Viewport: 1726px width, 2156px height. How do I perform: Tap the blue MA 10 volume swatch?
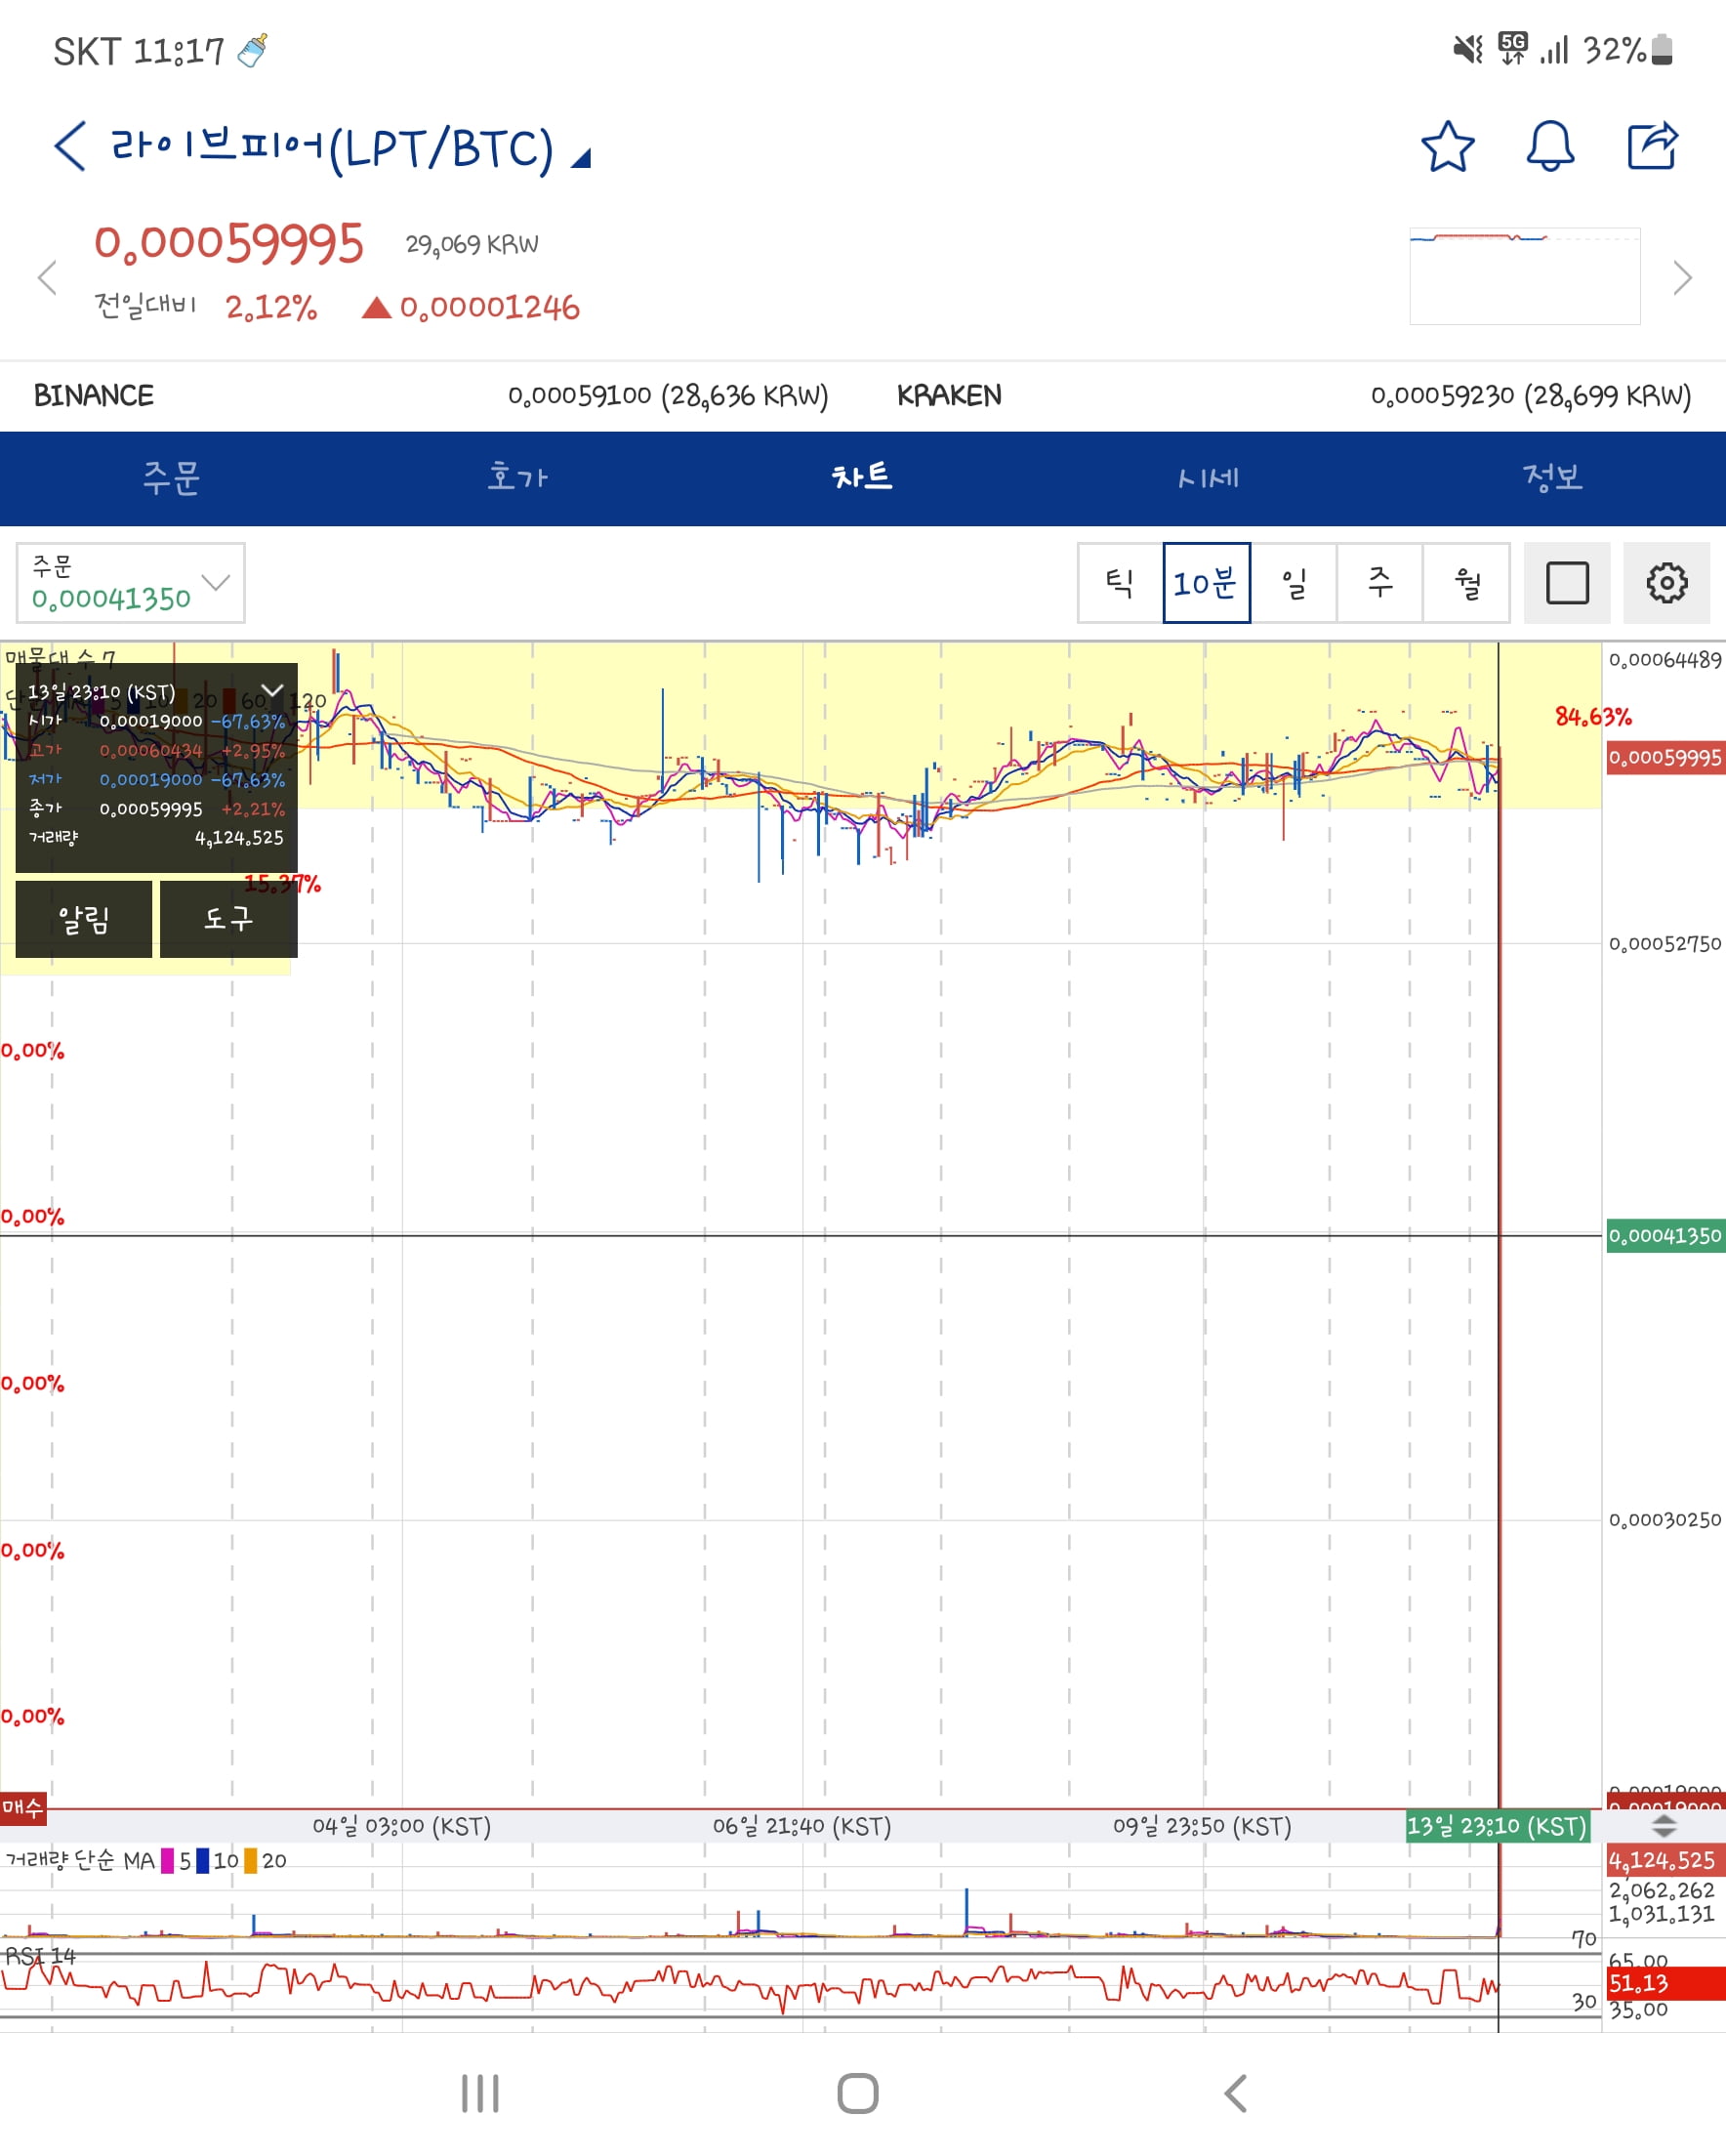203,1861
